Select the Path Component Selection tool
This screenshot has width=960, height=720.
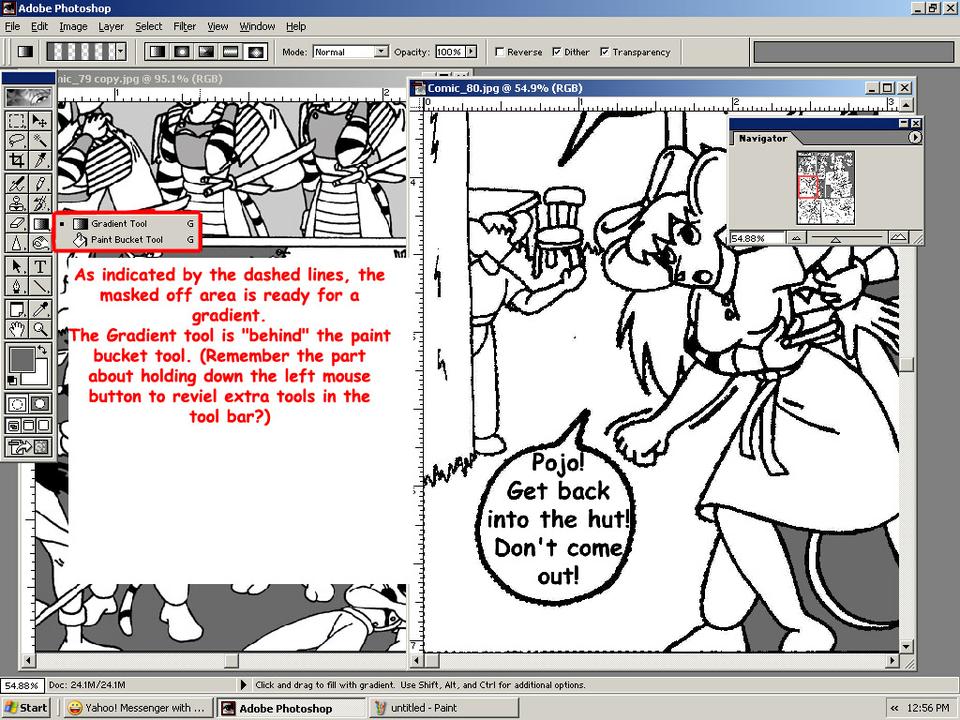point(17,266)
